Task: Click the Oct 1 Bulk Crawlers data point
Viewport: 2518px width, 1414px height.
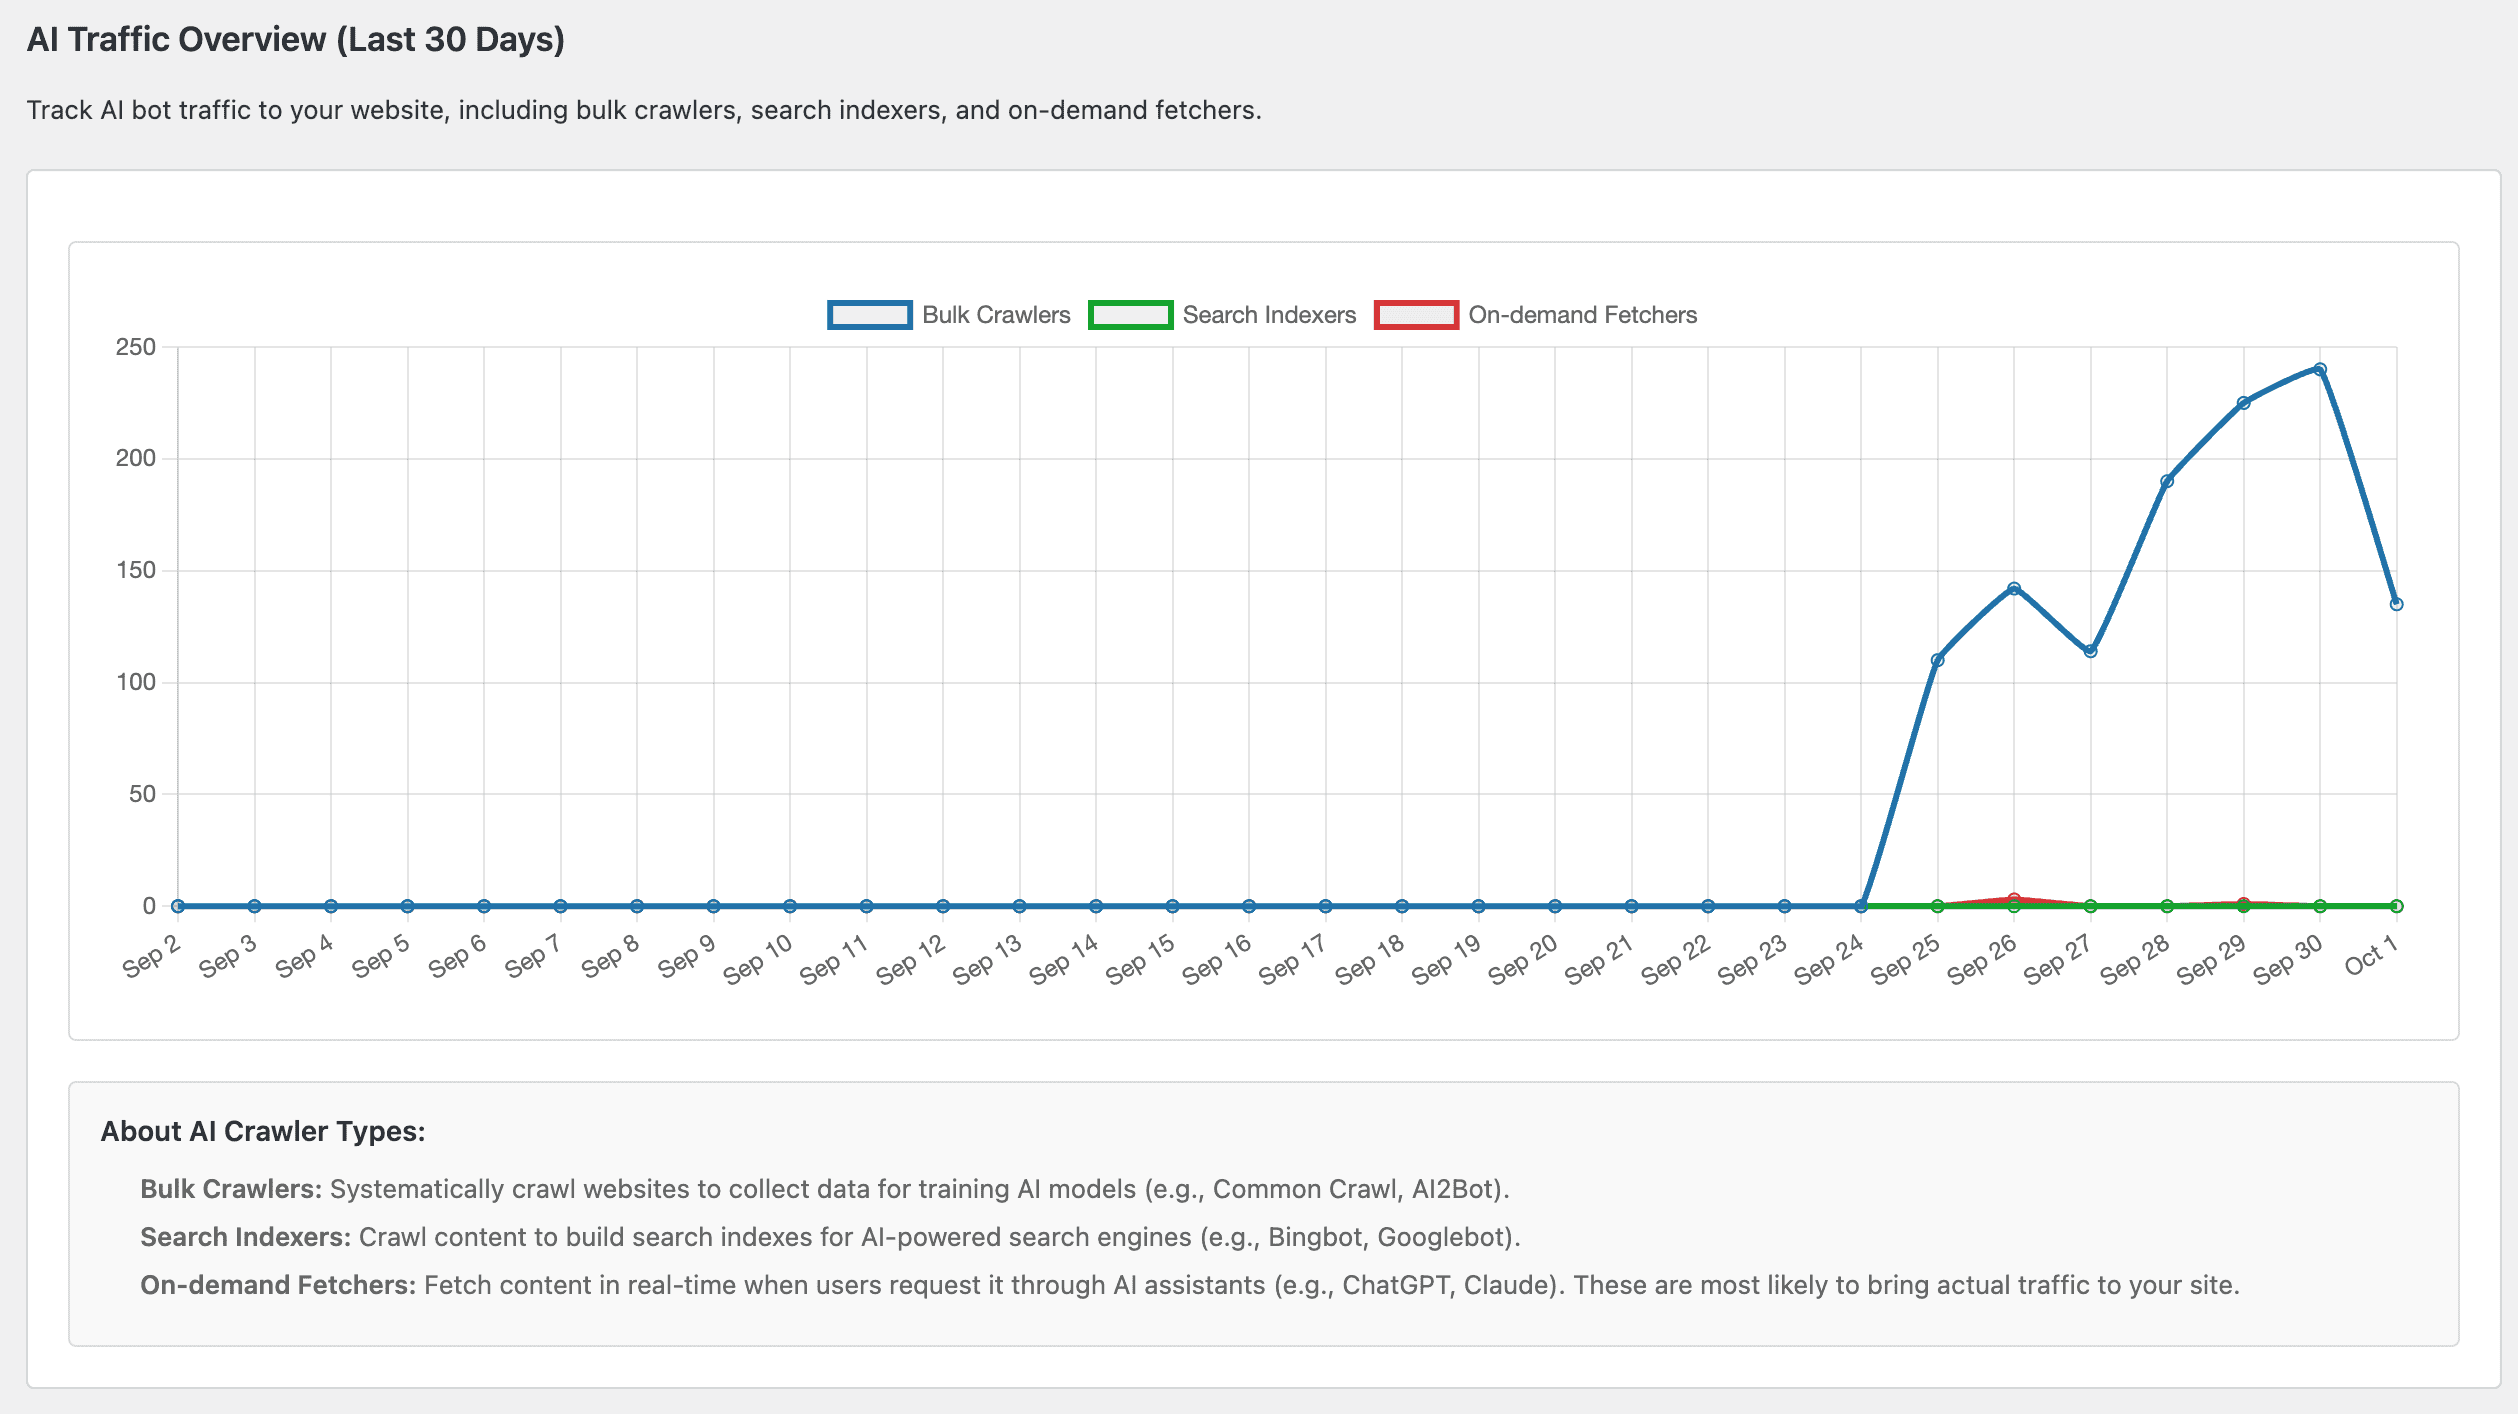Action: click(2396, 604)
